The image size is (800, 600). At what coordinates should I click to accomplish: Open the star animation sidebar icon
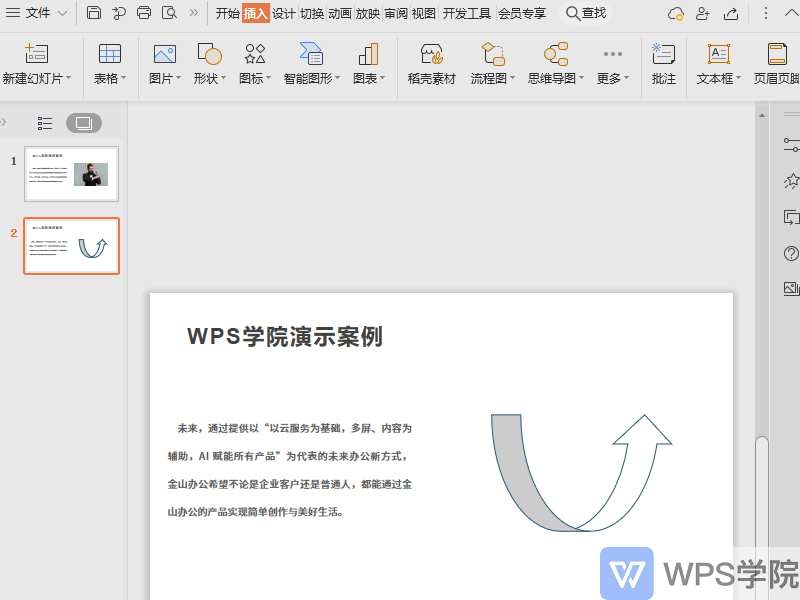[791, 181]
